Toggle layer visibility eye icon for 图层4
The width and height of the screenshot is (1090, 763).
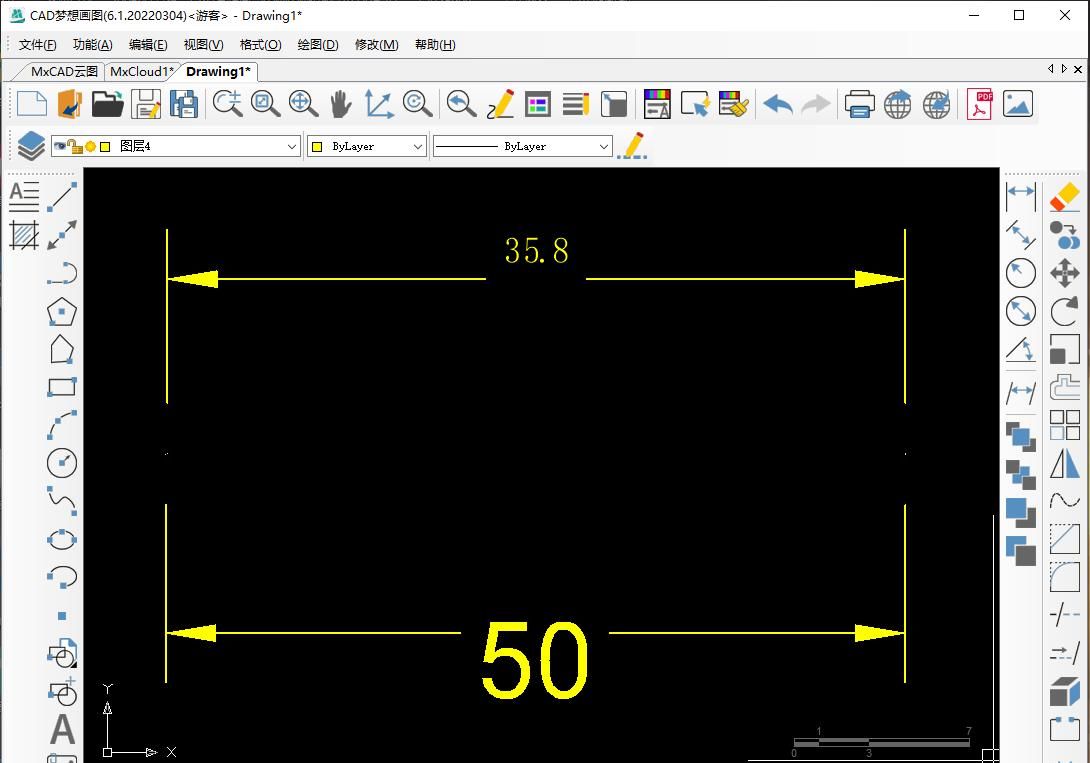(x=60, y=146)
